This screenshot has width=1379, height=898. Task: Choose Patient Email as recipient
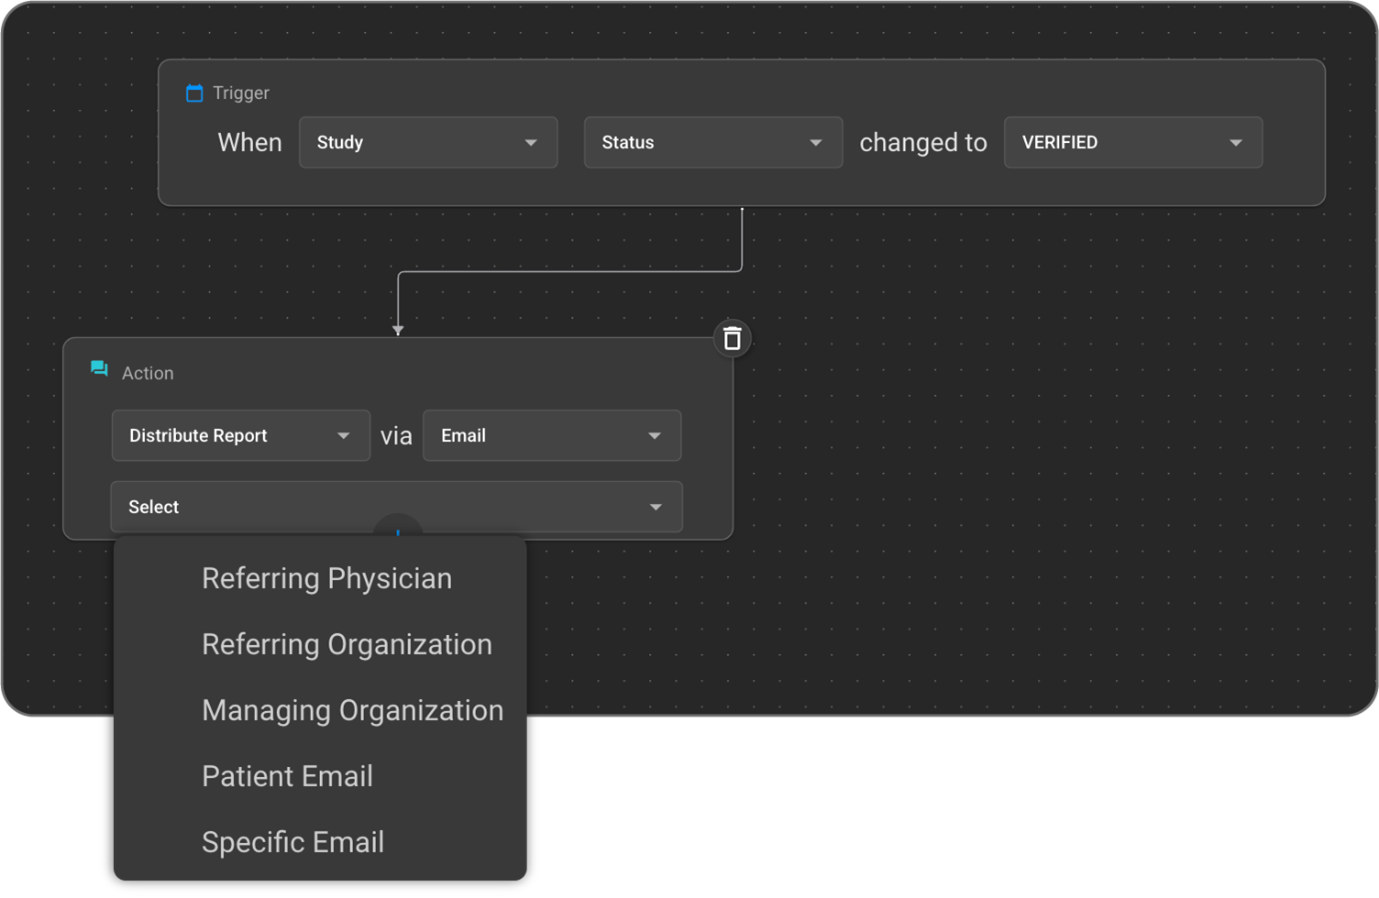point(288,777)
